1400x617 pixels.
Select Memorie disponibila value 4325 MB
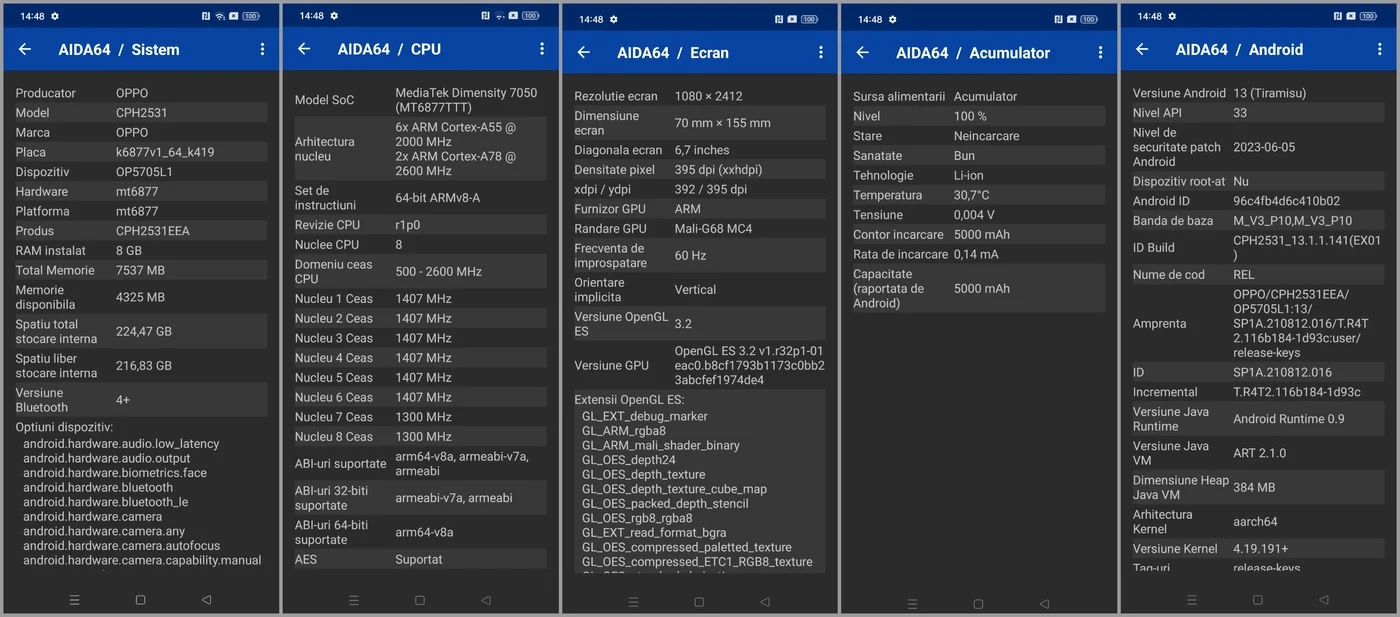click(x=140, y=297)
